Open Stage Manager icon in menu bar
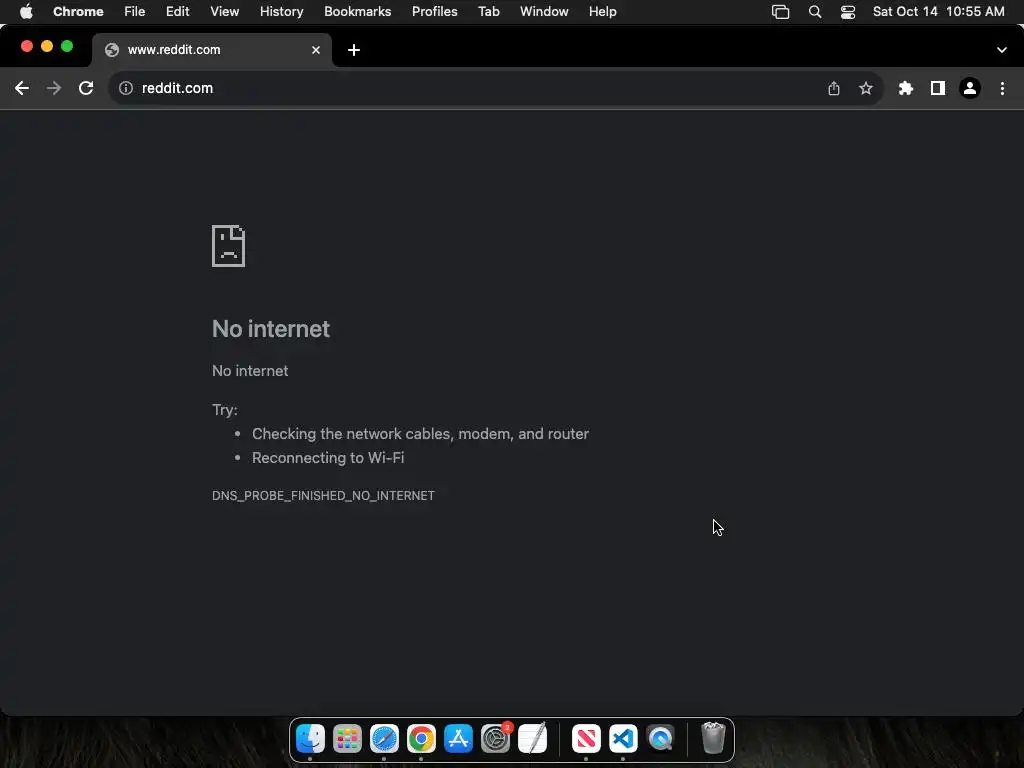 tap(780, 11)
